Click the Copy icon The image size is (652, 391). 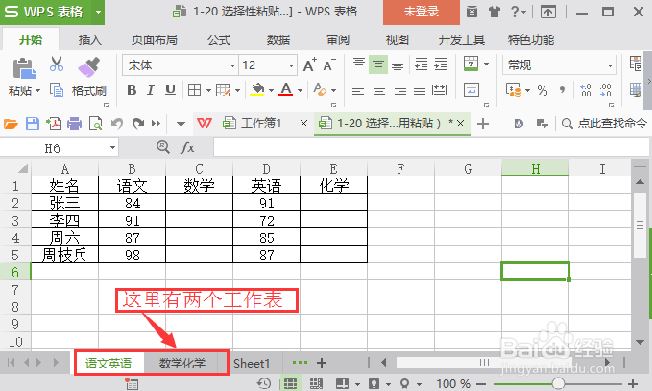point(57,90)
